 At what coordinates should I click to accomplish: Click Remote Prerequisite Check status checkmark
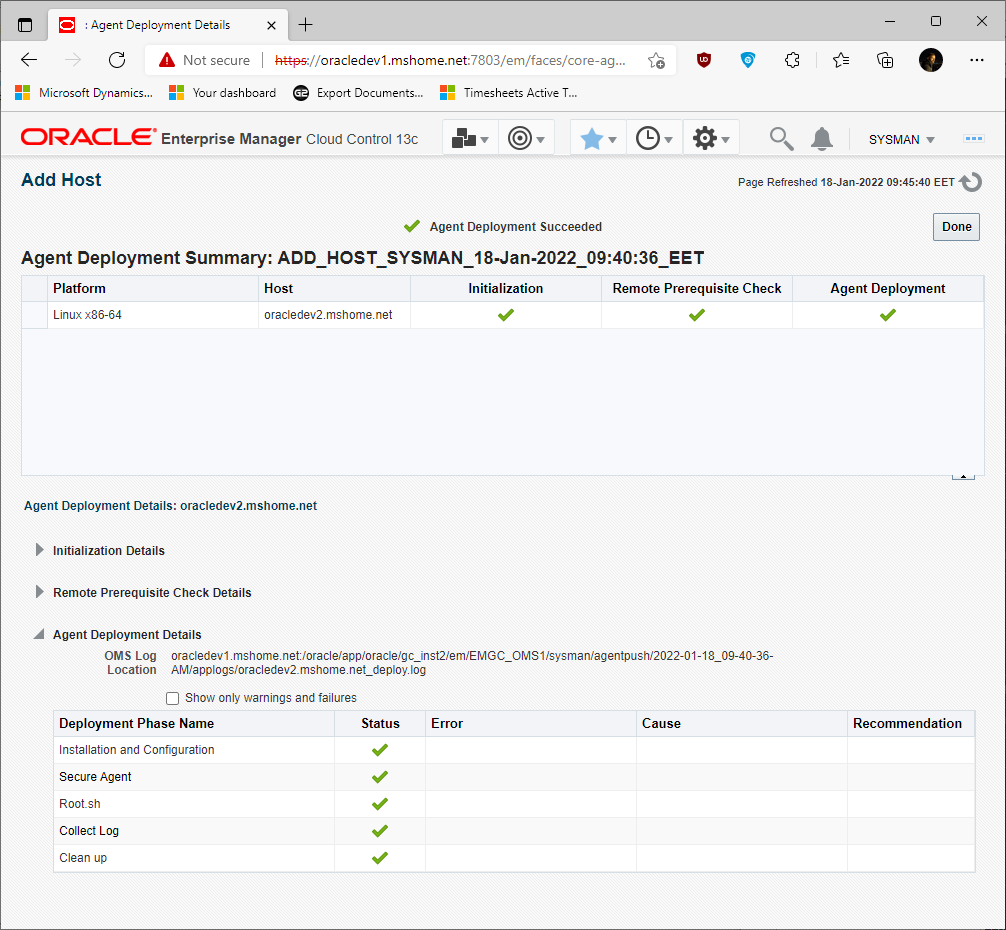click(697, 315)
